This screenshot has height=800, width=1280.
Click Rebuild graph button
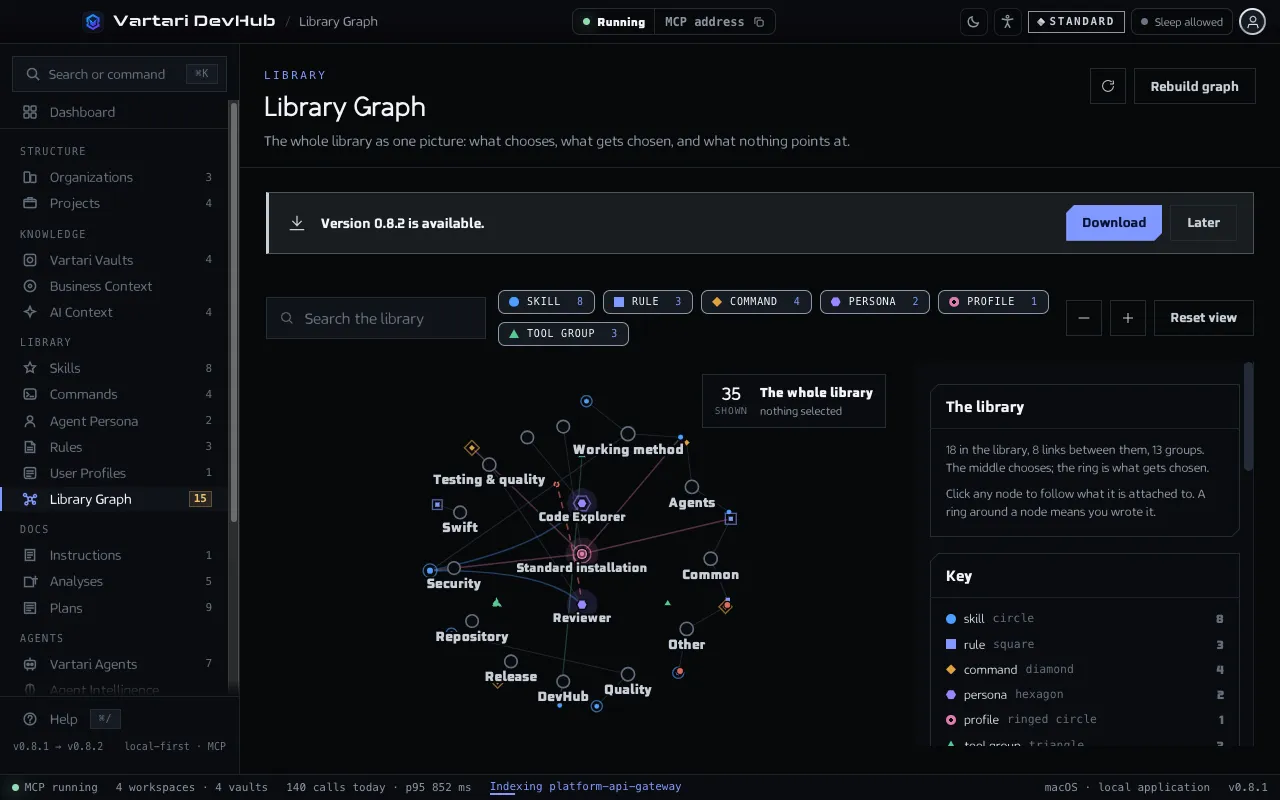click(x=1194, y=86)
